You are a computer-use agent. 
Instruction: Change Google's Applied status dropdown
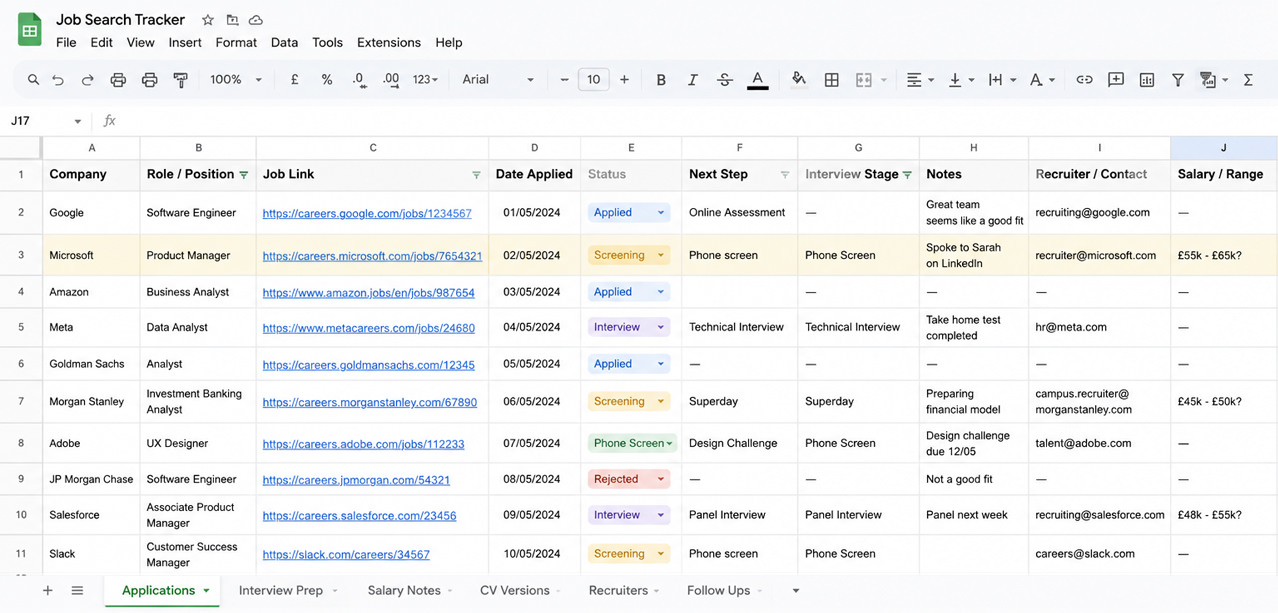pos(629,212)
